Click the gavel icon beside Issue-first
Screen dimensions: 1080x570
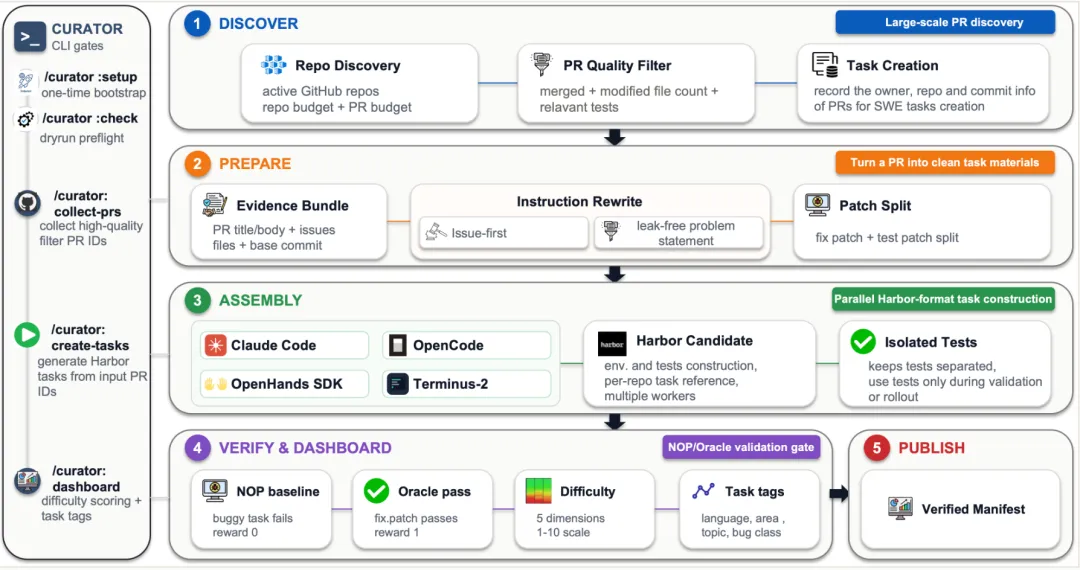coord(435,232)
